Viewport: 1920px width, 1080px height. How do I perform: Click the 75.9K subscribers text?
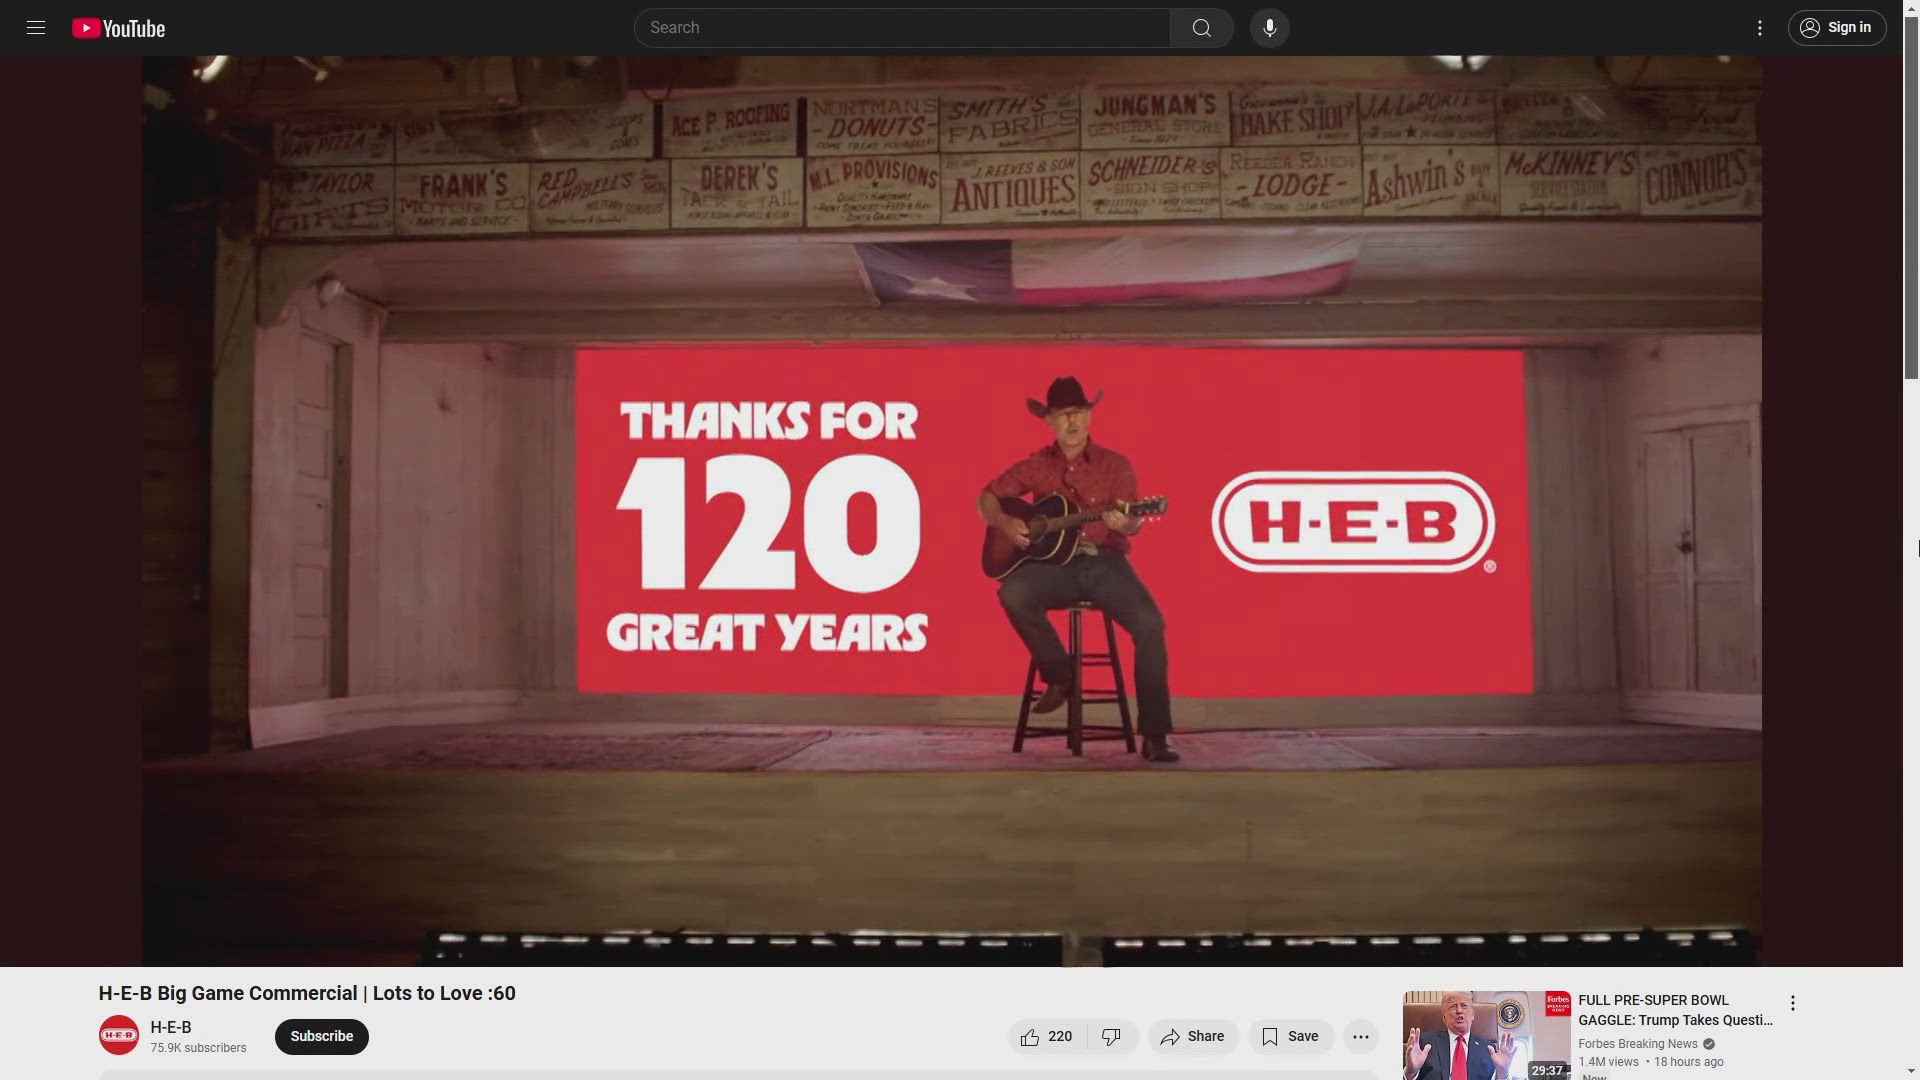(198, 1048)
